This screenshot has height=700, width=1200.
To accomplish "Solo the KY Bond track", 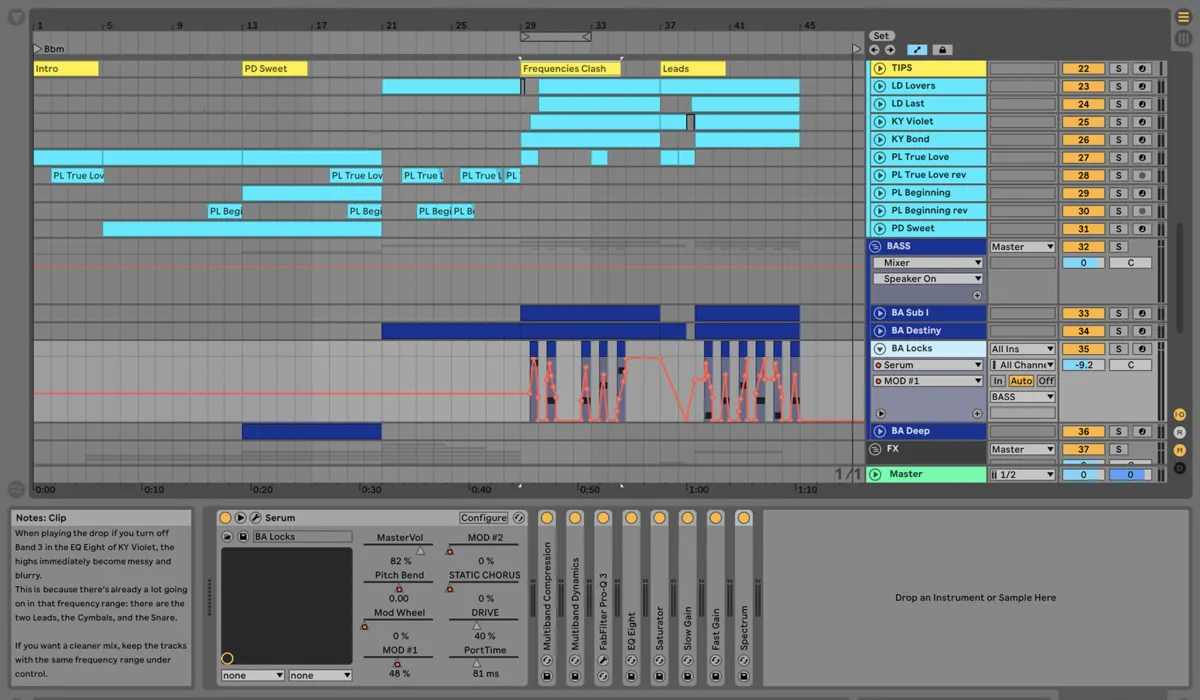I will click(1119, 140).
